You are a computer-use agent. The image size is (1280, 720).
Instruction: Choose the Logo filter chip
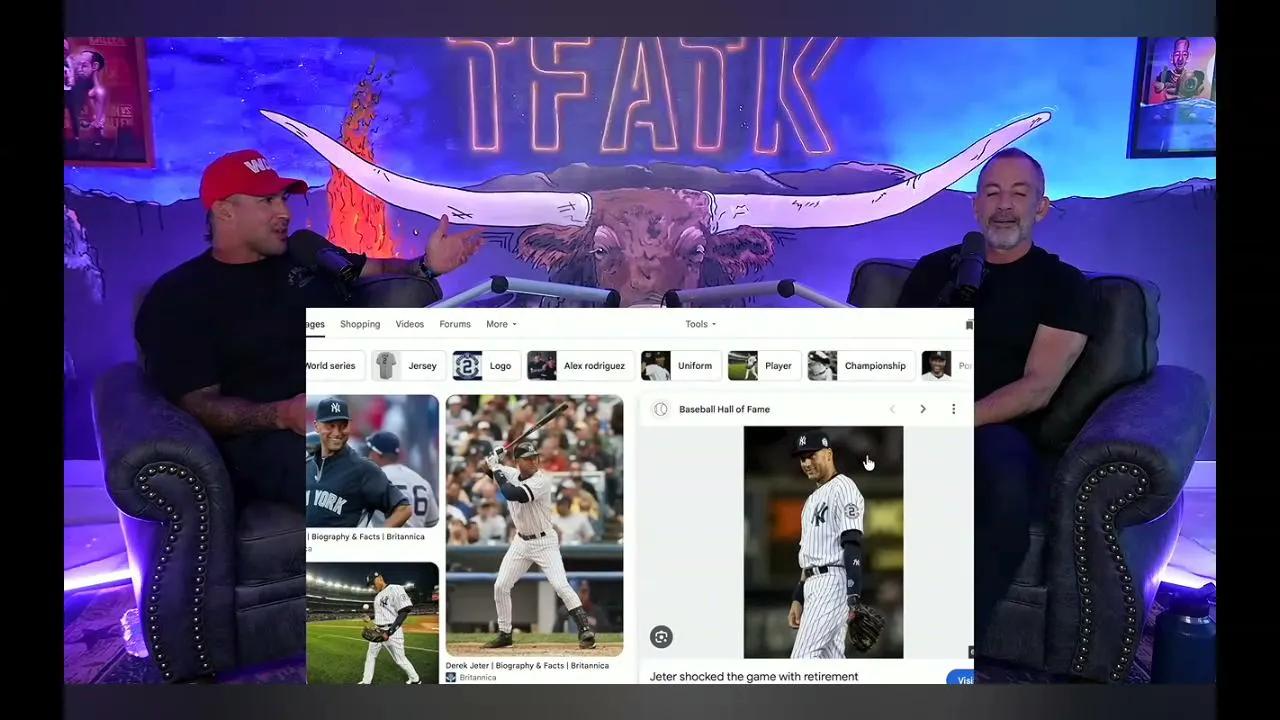pos(485,366)
